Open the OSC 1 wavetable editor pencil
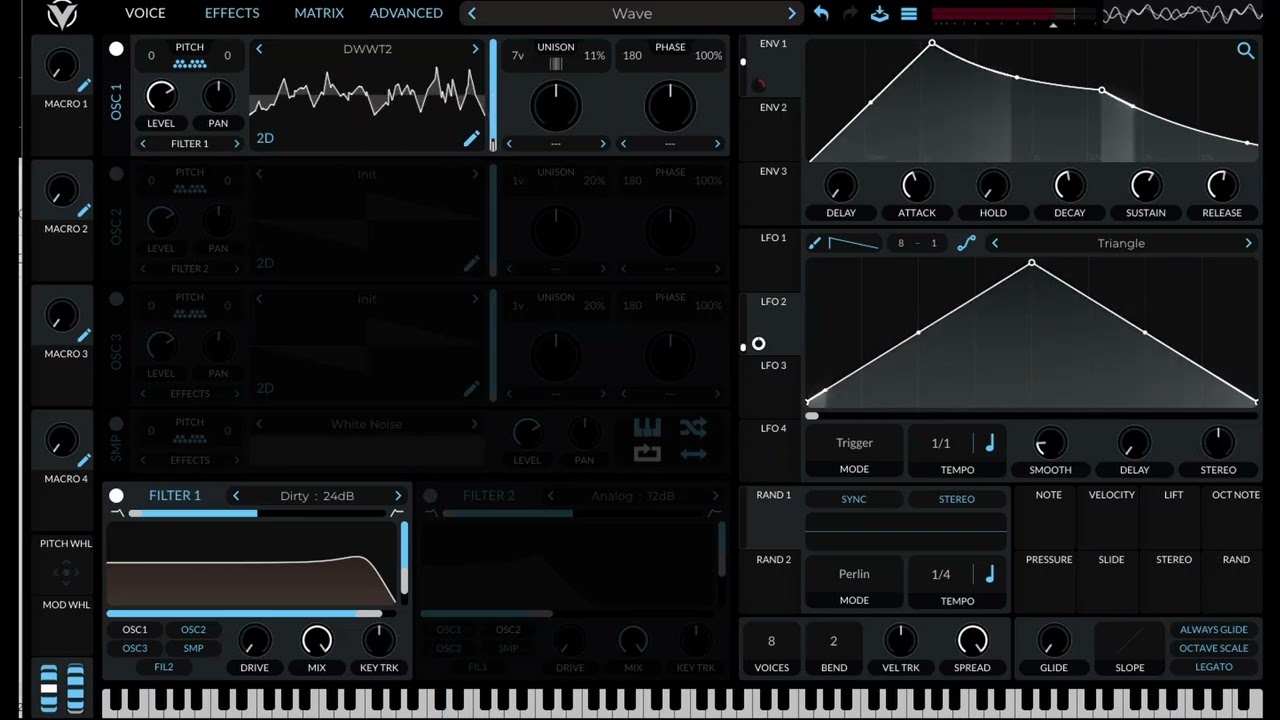Screen dimensions: 1280x720 (471, 139)
